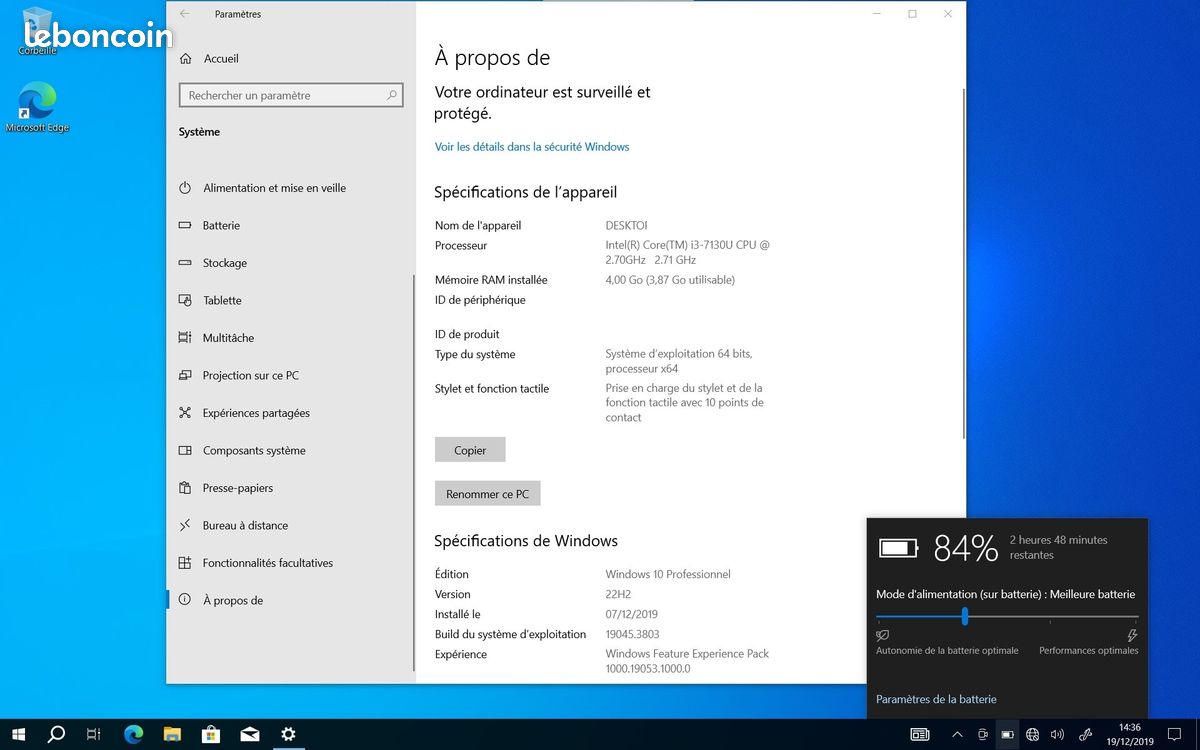Open File Explorer from the taskbar
This screenshot has height=750, width=1200.
172,734
